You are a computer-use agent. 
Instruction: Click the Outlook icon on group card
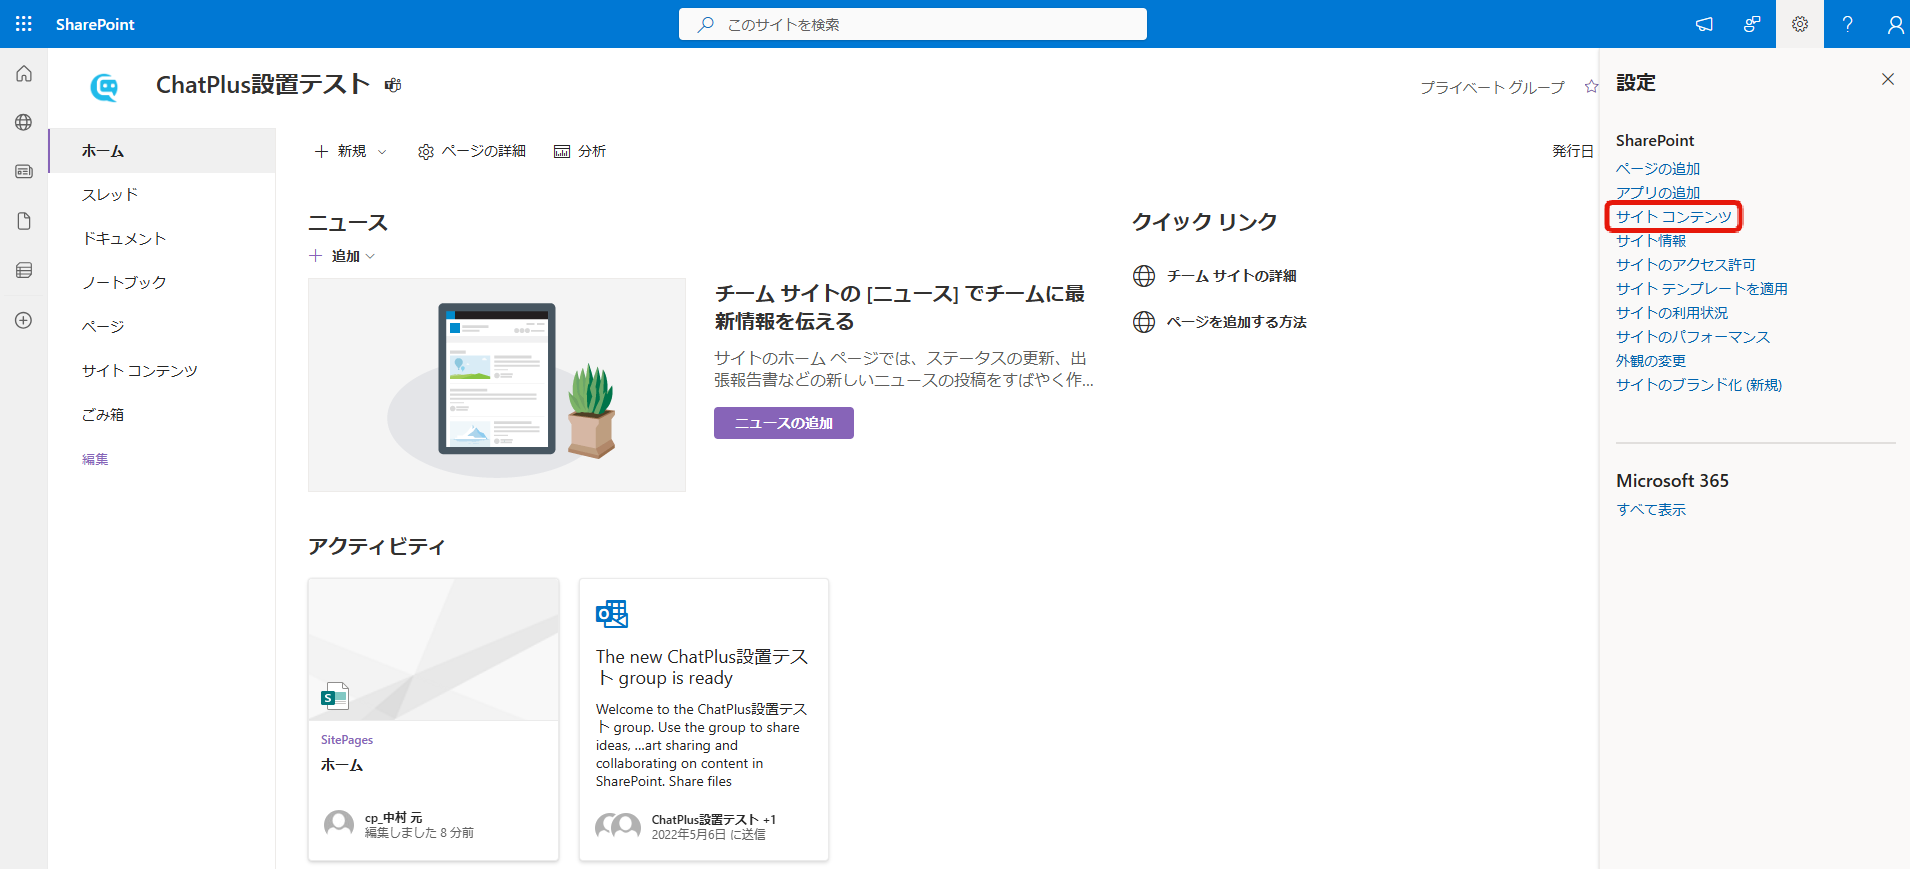(612, 614)
